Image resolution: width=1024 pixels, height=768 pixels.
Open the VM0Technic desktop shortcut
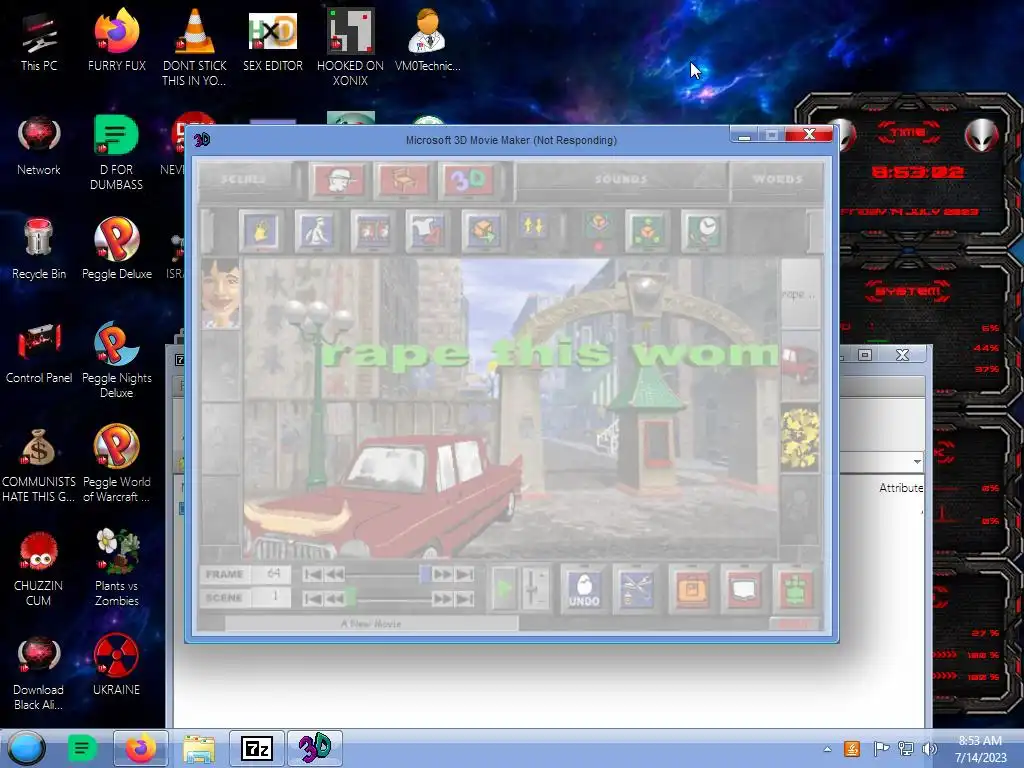coord(427,40)
